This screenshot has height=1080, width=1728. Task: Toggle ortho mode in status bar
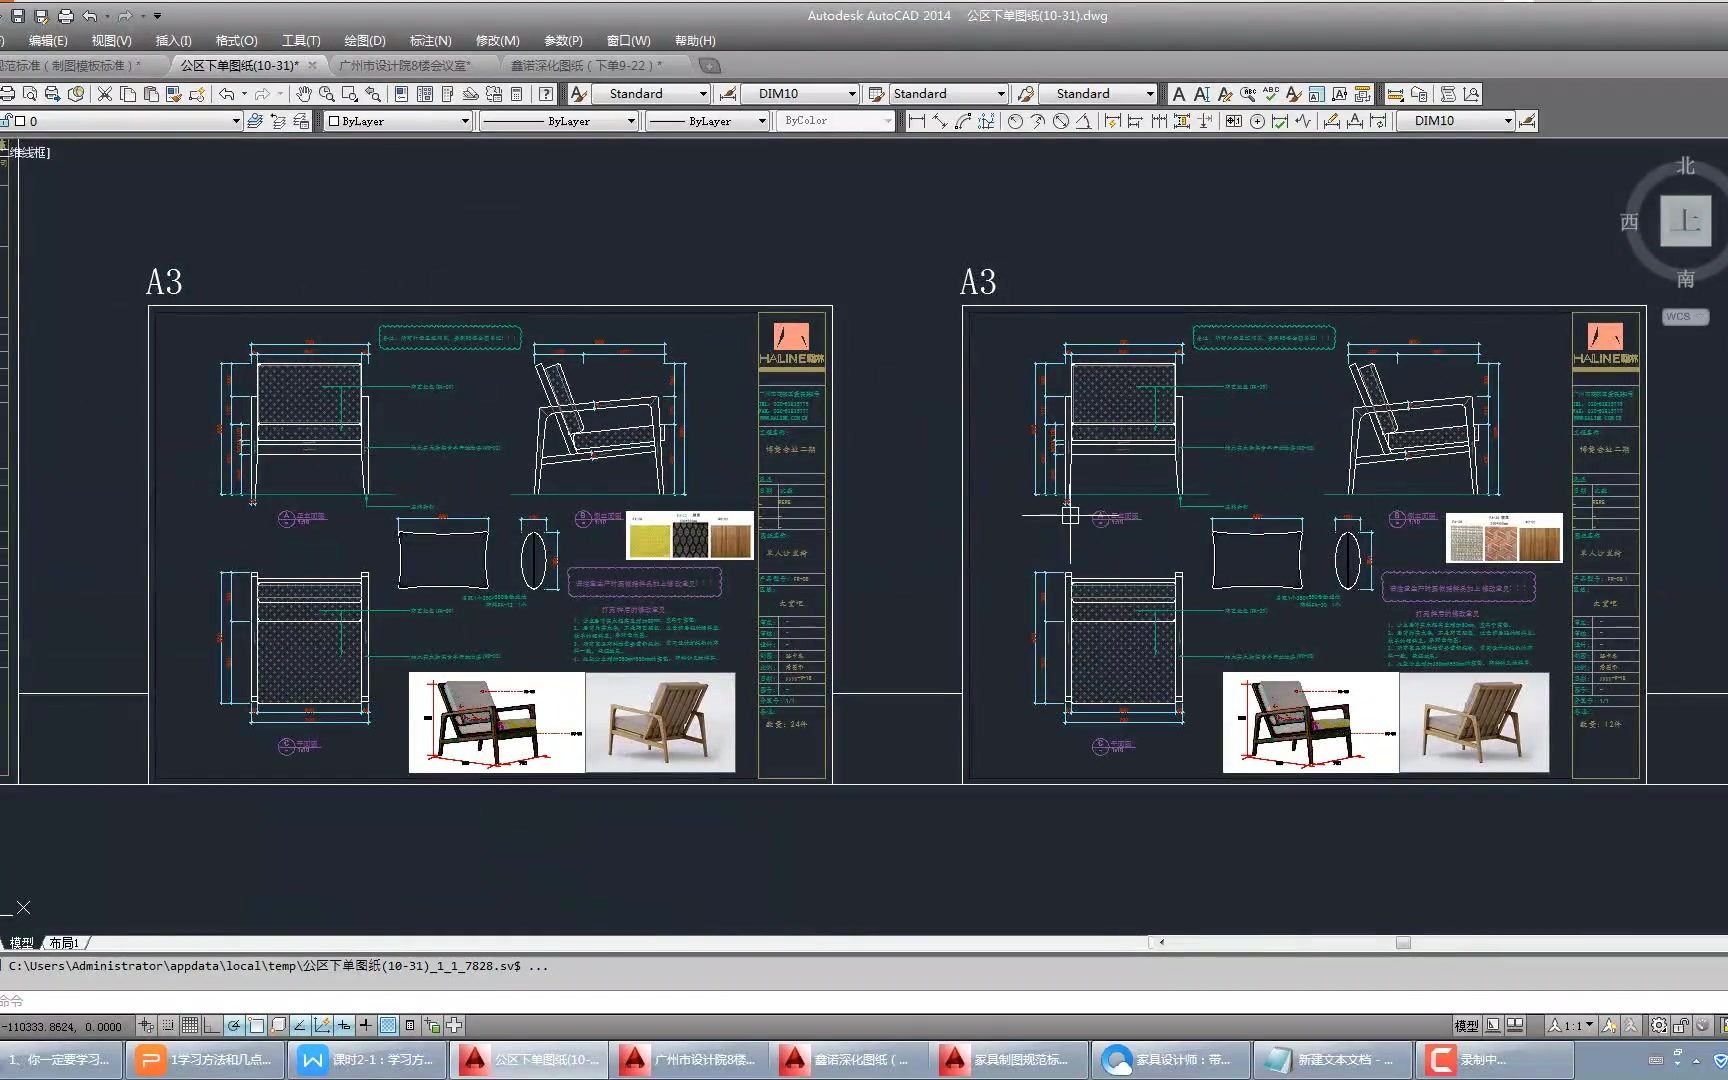(x=211, y=1025)
